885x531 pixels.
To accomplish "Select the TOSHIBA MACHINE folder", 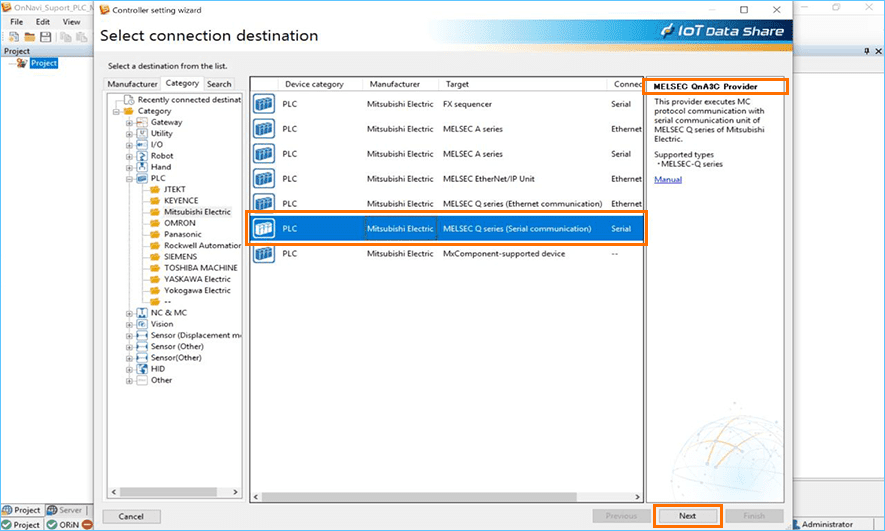I will tap(200, 268).
